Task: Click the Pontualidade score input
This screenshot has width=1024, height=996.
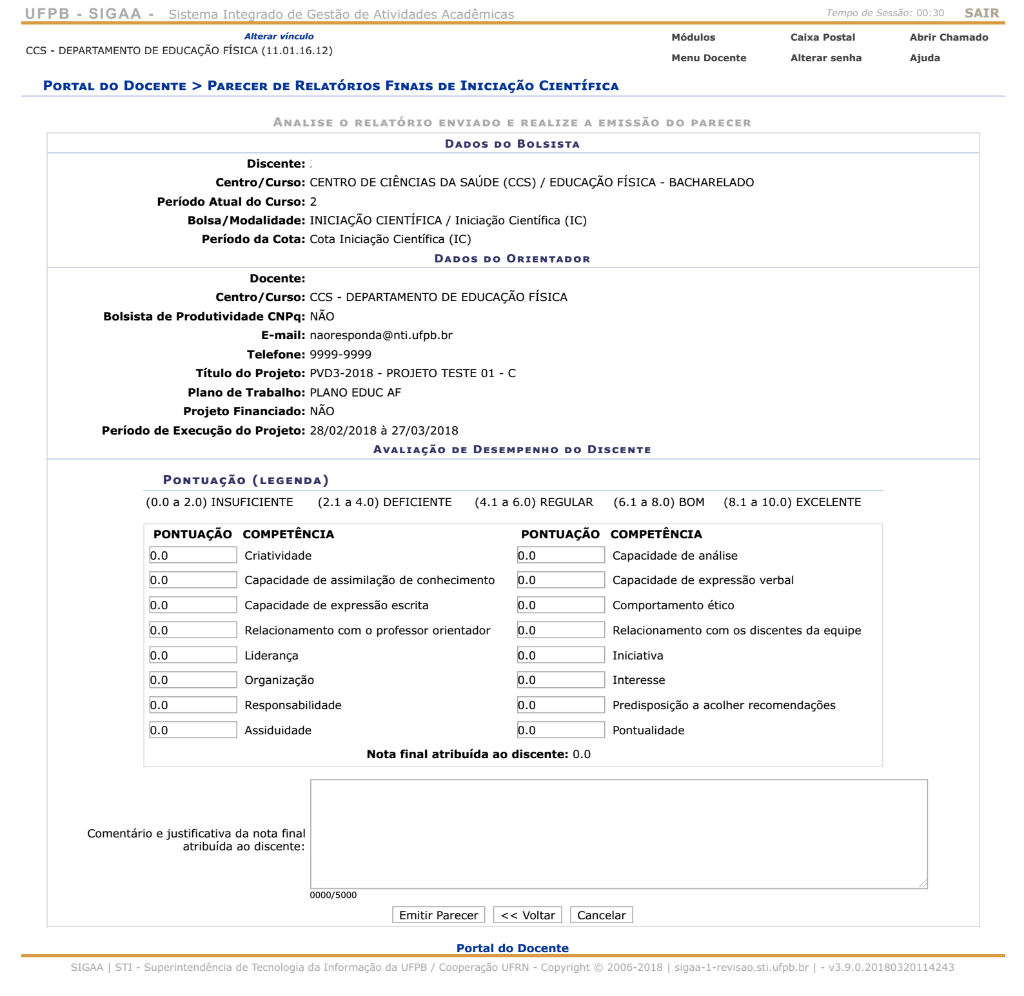Action: [560, 730]
